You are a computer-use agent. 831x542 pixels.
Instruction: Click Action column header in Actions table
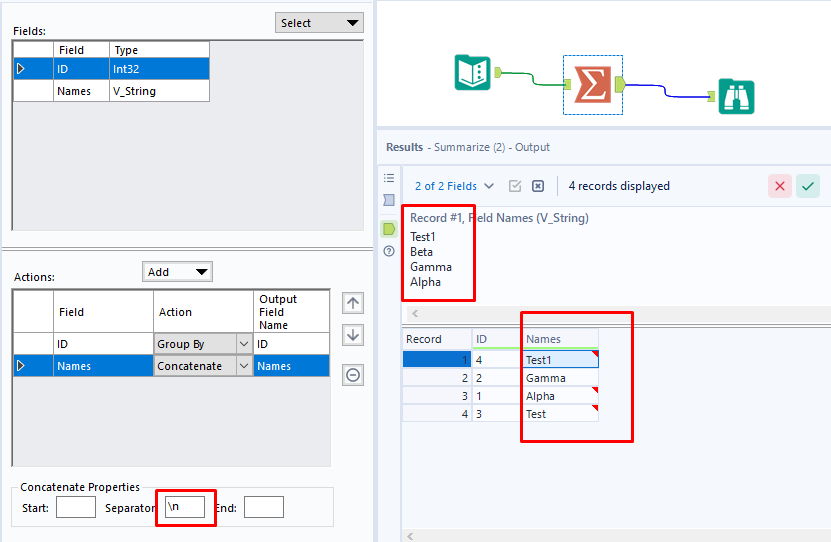(x=204, y=312)
